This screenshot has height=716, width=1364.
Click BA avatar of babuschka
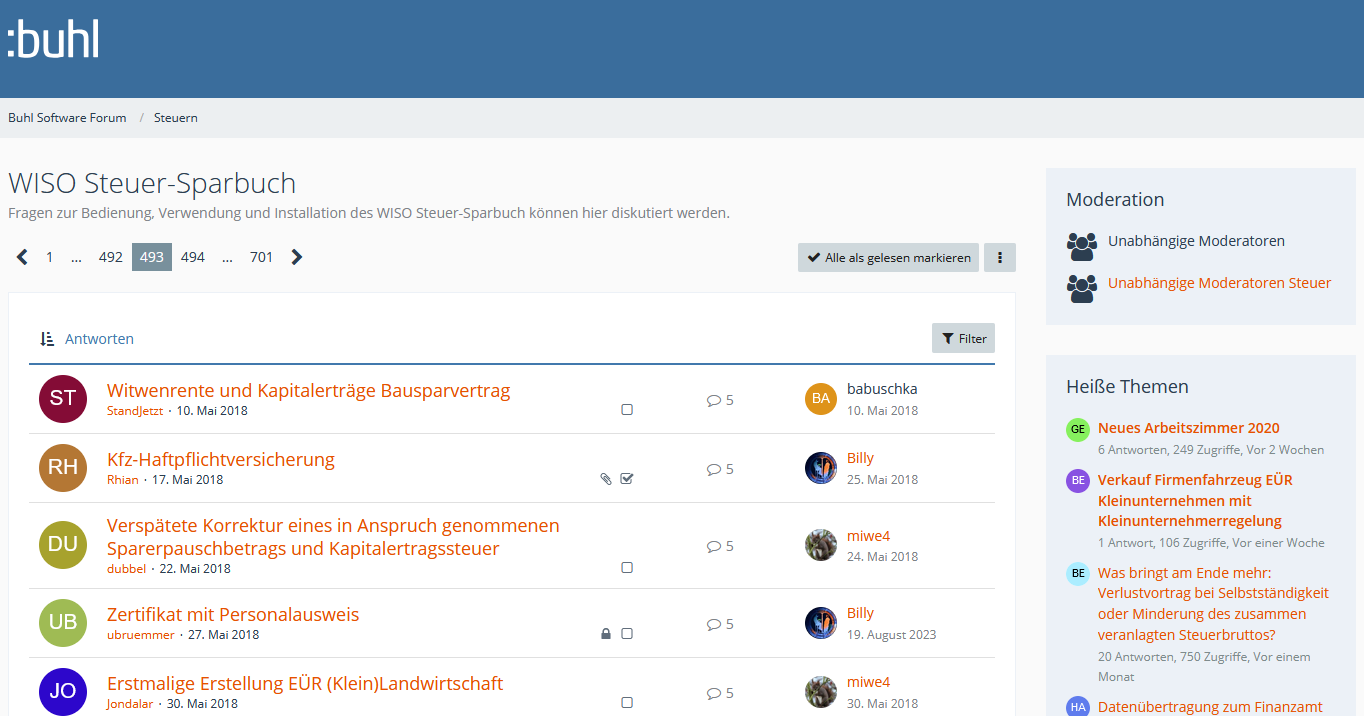pos(821,399)
